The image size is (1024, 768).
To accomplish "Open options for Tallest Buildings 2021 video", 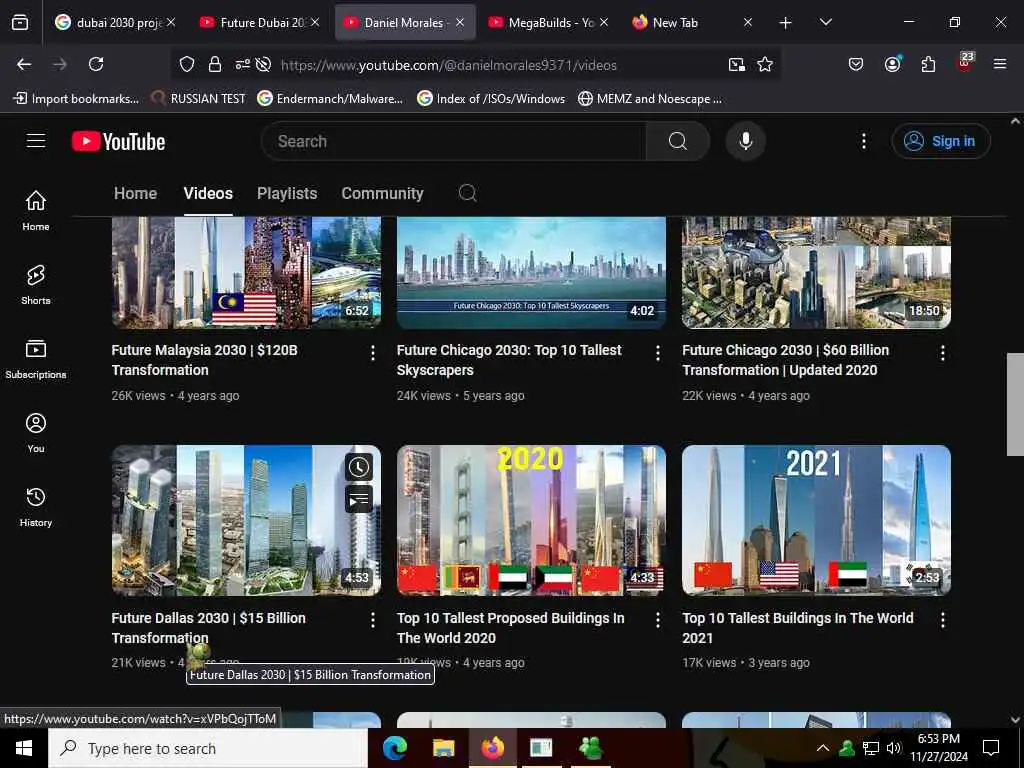I will (x=942, y=620).
